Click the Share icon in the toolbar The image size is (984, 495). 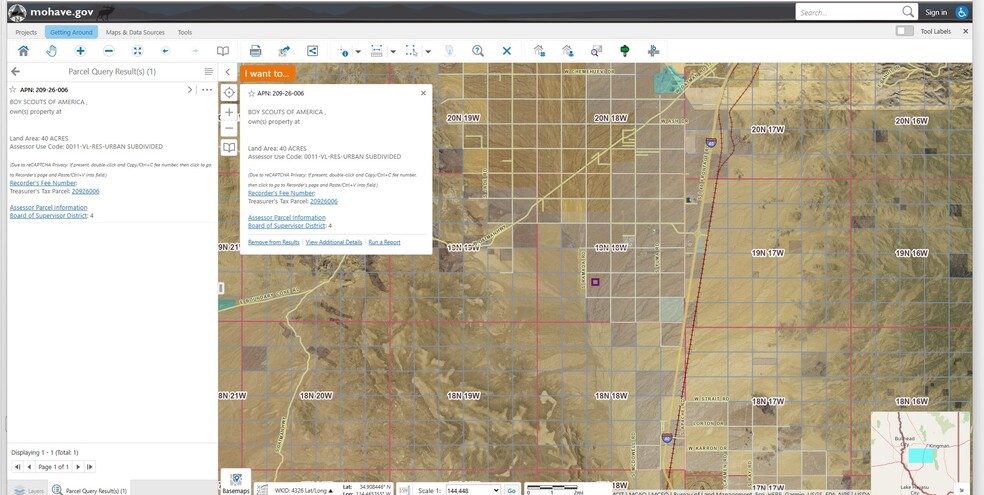coord(312,51)
